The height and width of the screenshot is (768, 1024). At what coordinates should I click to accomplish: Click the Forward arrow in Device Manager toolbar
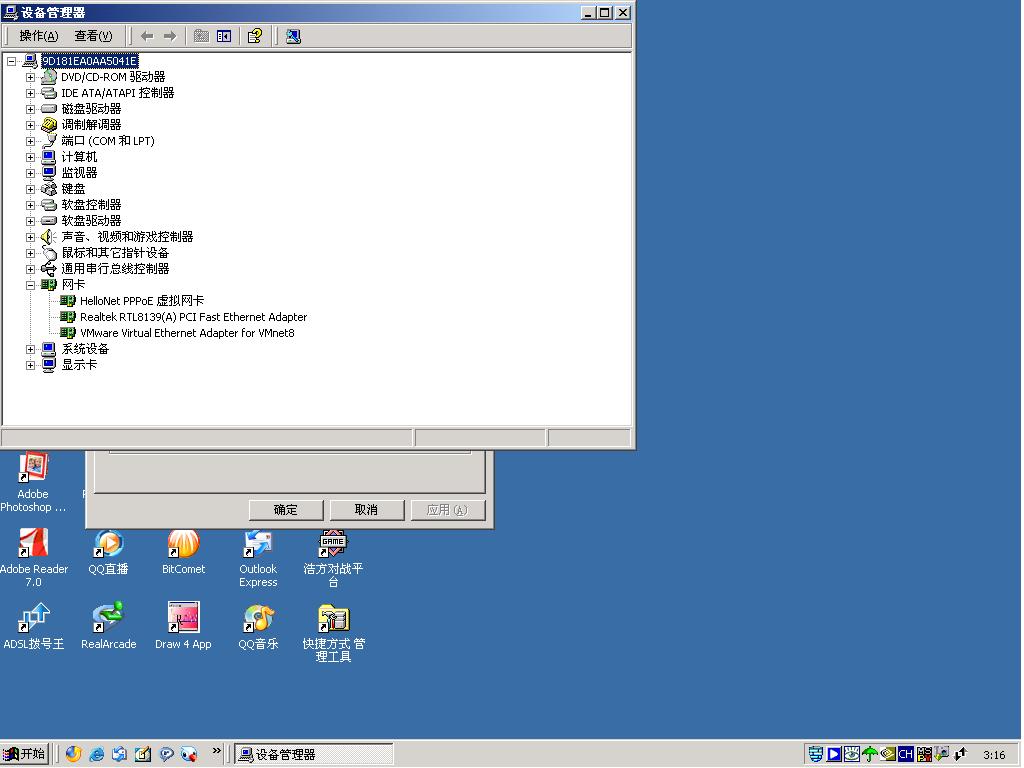coord(170,36)
